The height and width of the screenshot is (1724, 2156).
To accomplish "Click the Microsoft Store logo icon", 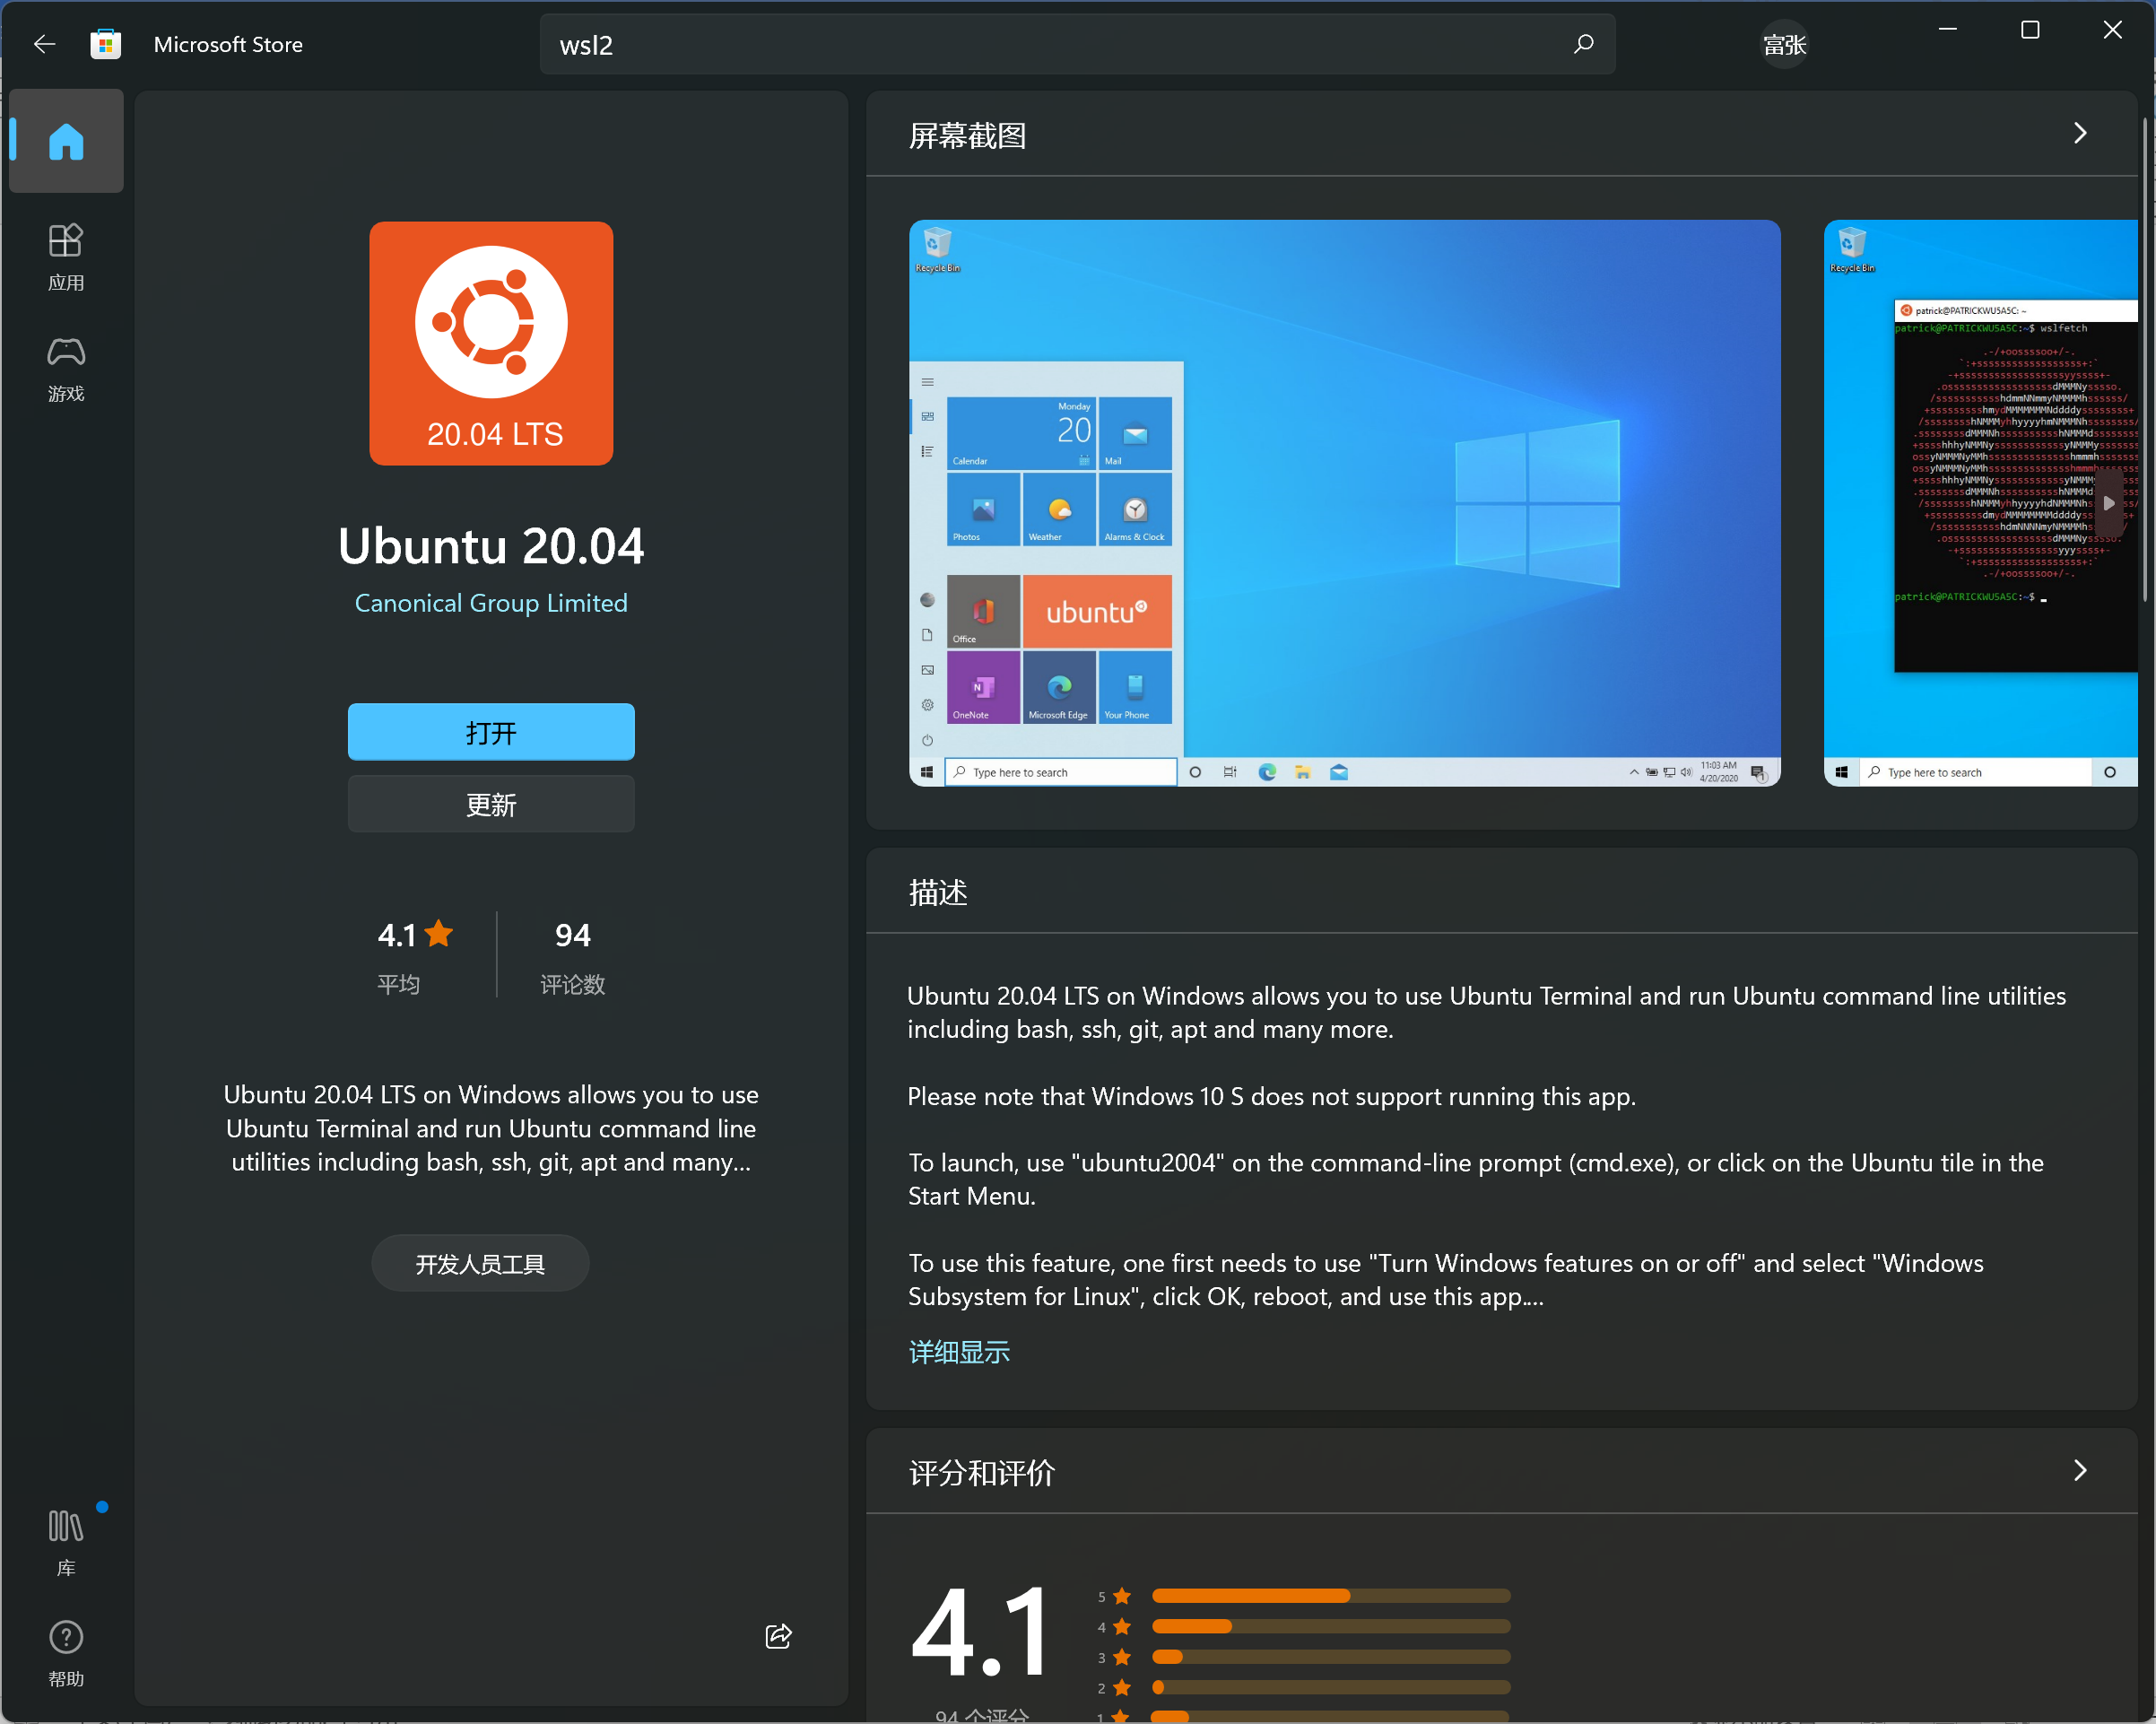I will 106,44.
